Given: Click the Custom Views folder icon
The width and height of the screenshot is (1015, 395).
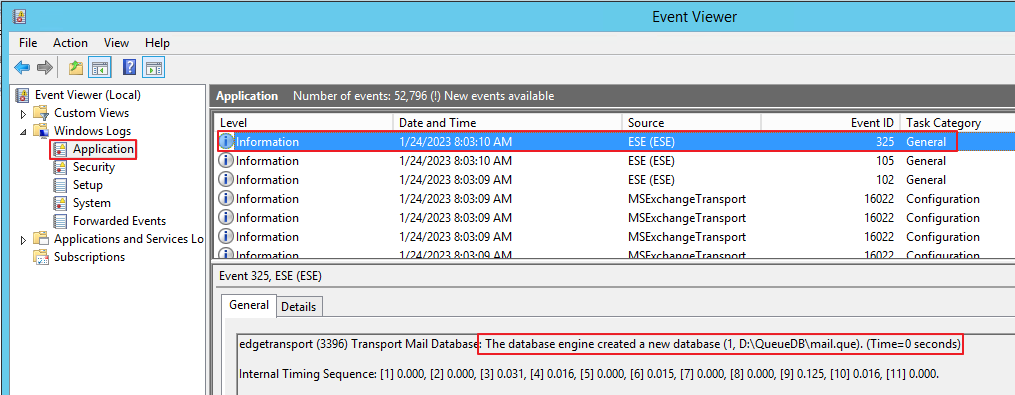Looking at the screenshot, I should tap(41, 113).
